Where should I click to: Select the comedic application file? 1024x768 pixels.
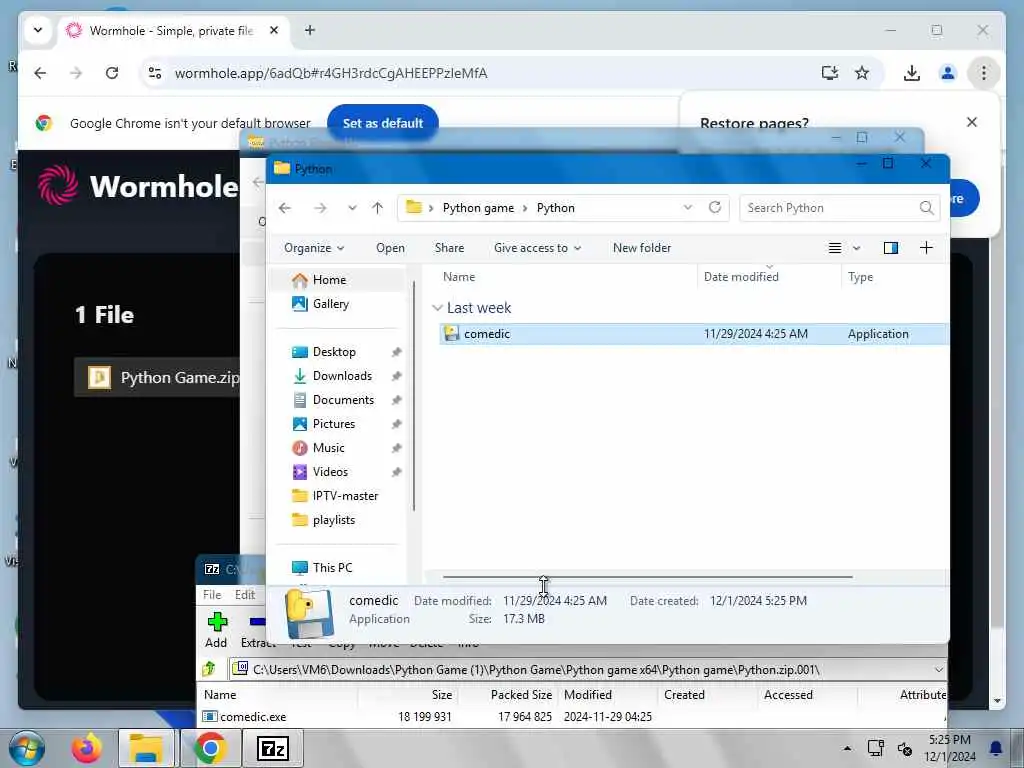coord(694,334)
